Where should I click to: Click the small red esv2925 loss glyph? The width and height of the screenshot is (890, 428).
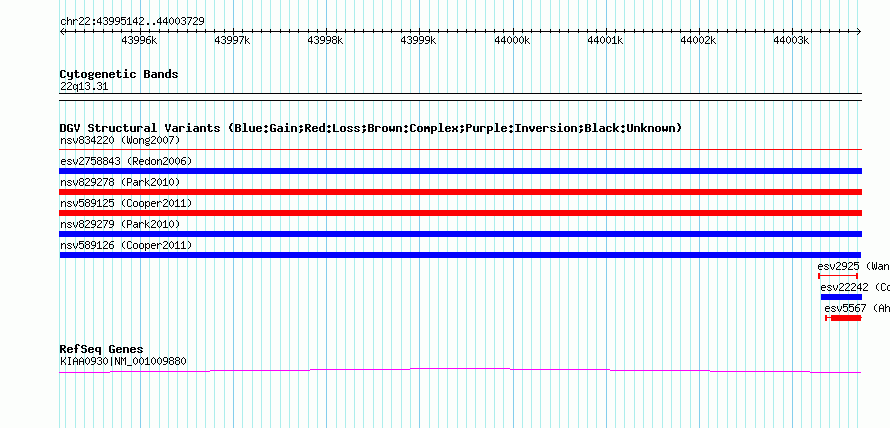838,276
